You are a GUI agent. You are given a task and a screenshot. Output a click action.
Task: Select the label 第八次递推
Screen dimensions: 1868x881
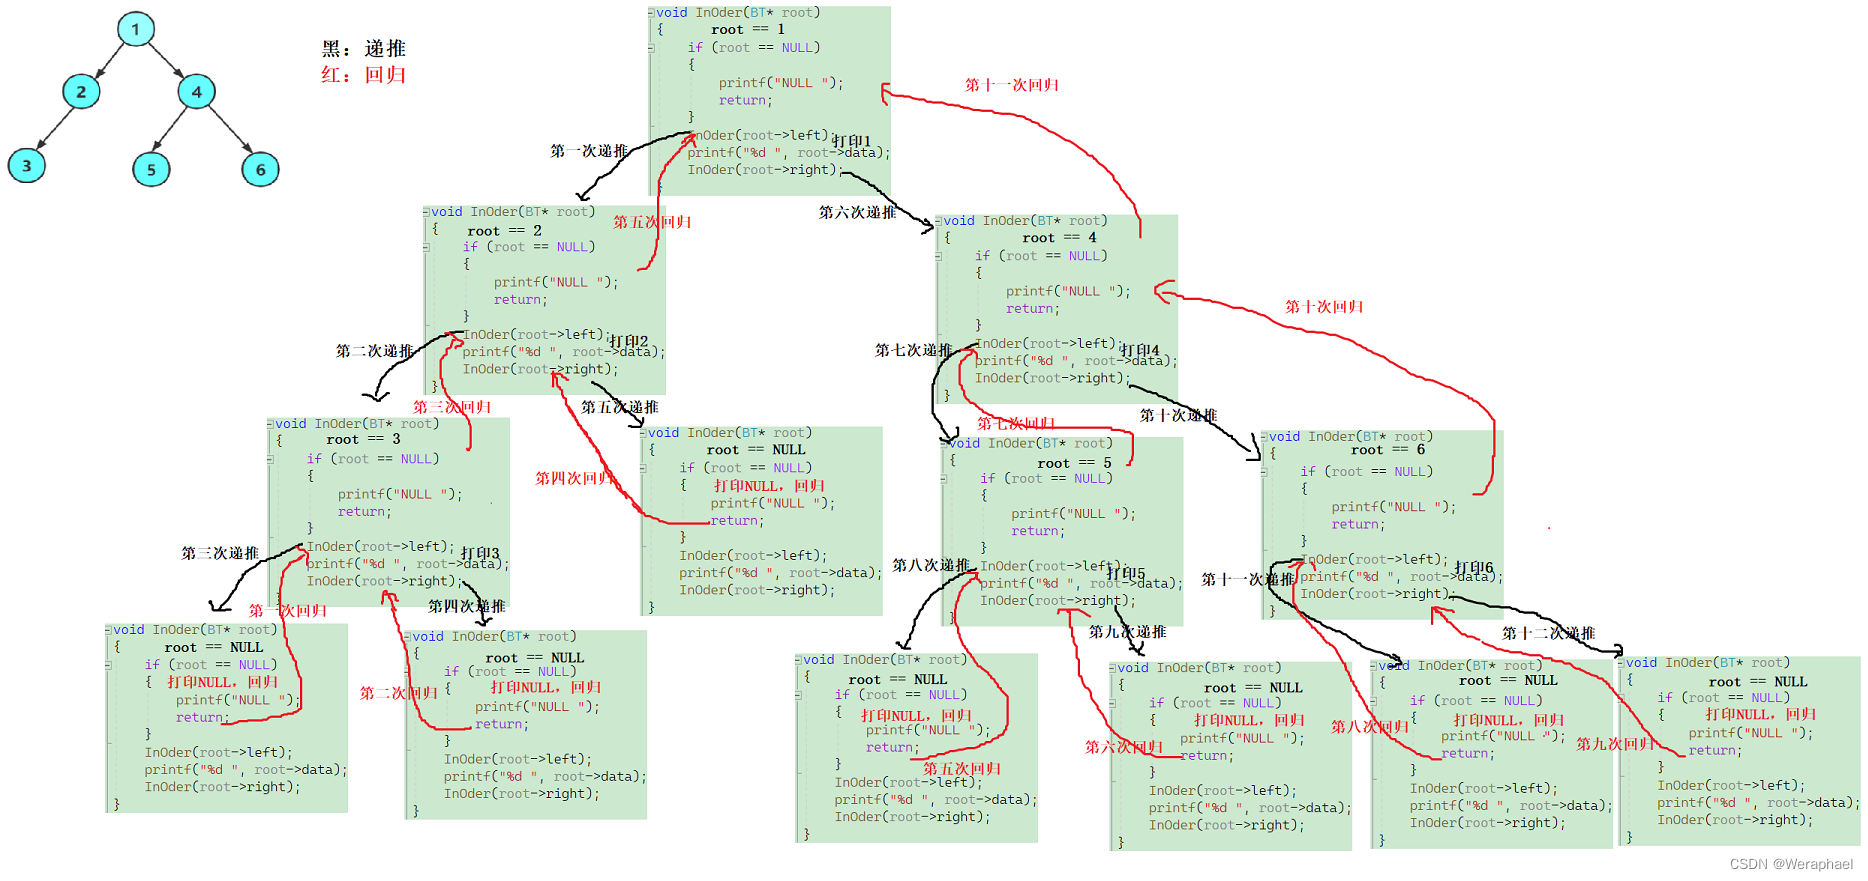[x=931, y=565]
